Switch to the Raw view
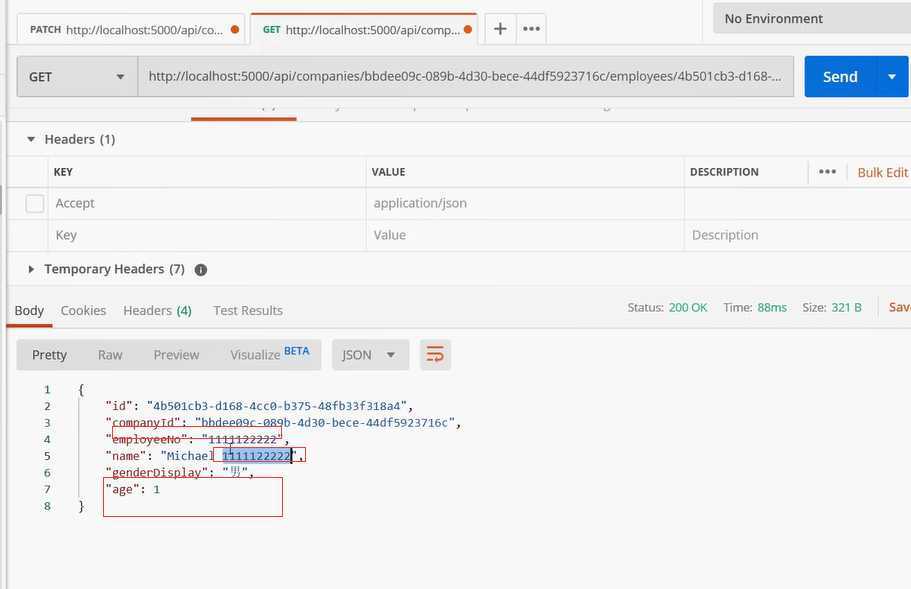The height and width of the screenshot is (589, 911). coord(110,355)
